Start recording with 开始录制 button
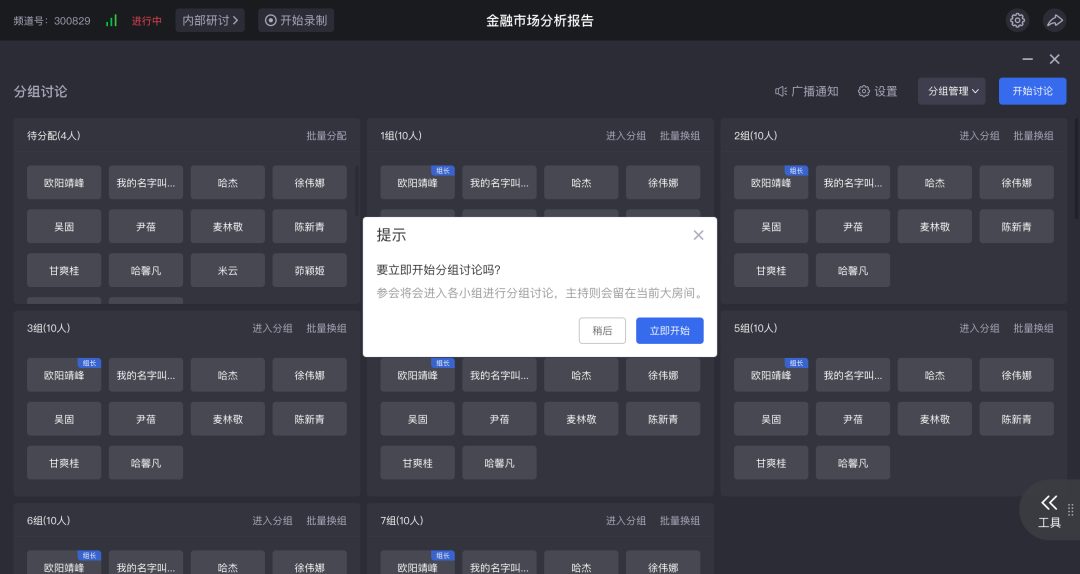The image size is (1080, 574). pyautogui.click(x=296, y=20)
